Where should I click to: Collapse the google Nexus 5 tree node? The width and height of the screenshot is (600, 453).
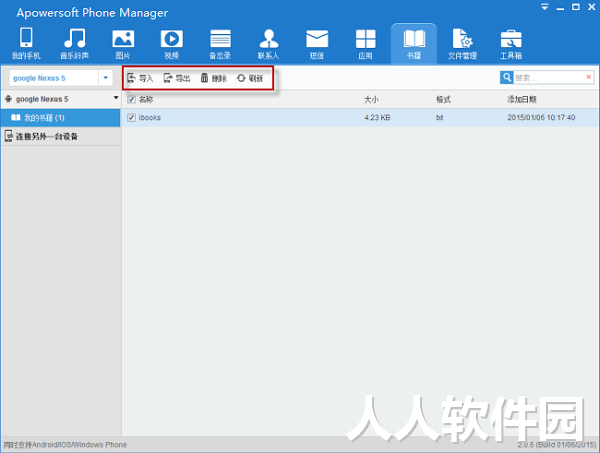point(116,98)
